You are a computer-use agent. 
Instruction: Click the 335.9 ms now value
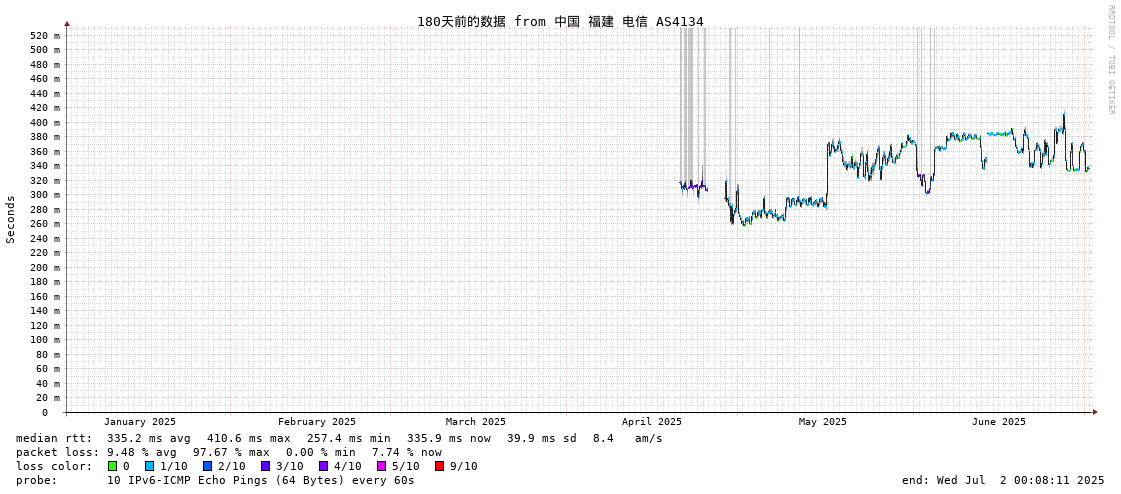(449, 438)
